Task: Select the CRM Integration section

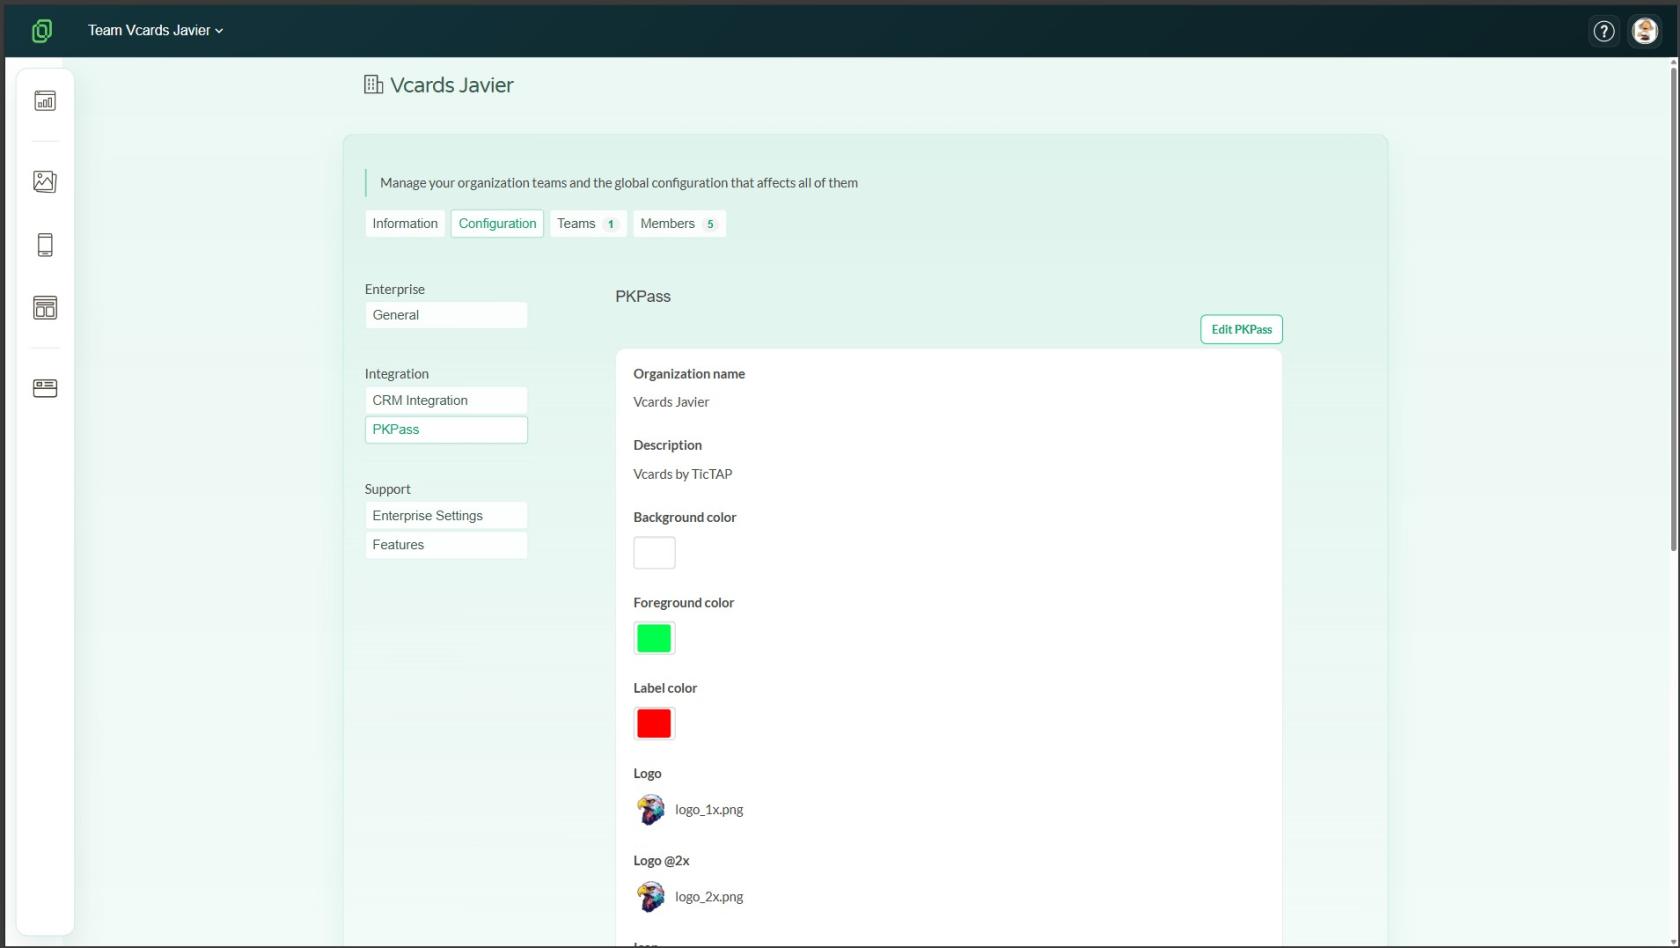Action: [x=446, y=400]
